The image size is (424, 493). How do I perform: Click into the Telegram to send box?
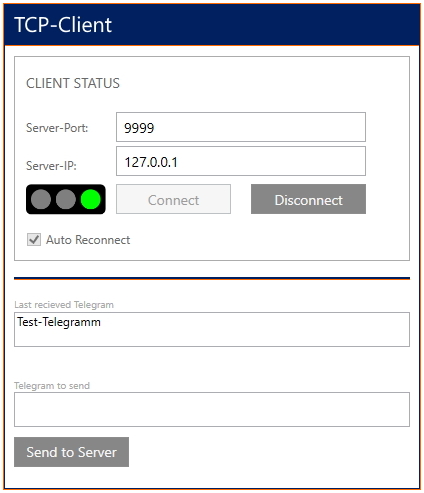212,410
